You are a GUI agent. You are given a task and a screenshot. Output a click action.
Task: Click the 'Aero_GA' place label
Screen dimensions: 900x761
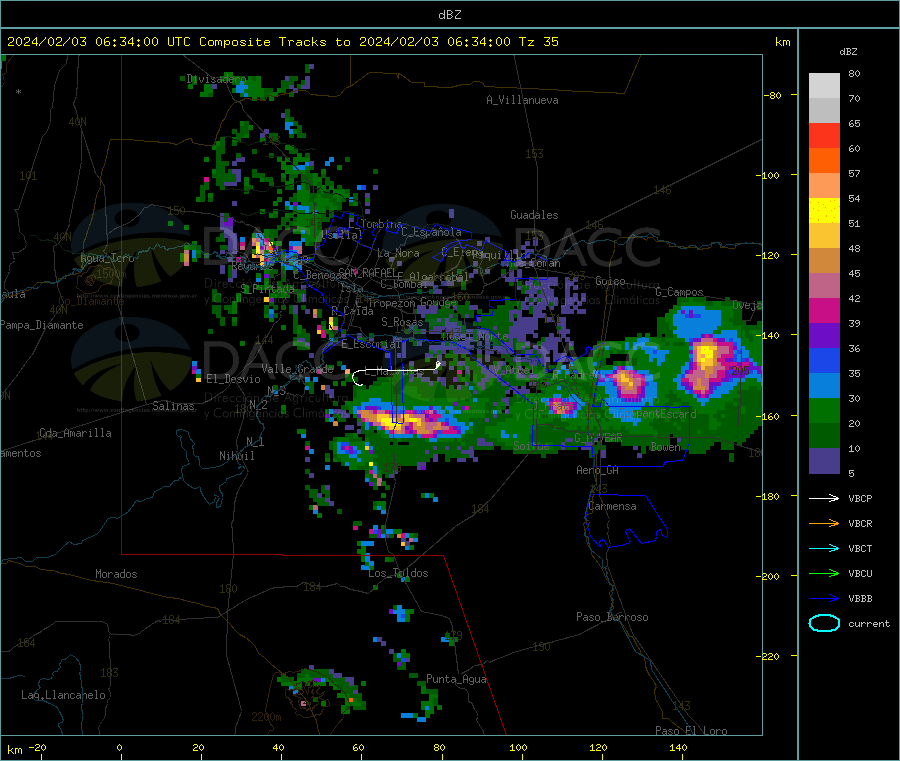tap(598, 470)
